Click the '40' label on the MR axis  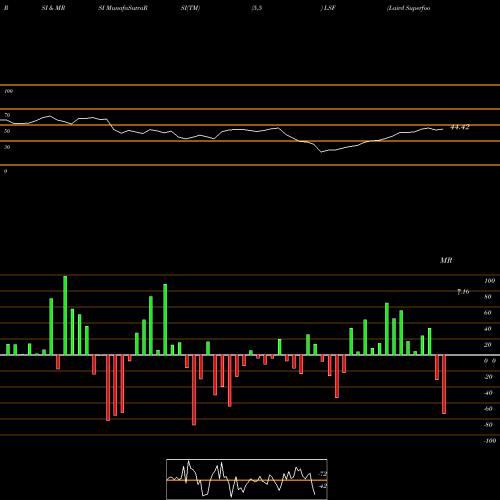pos(488,329)
